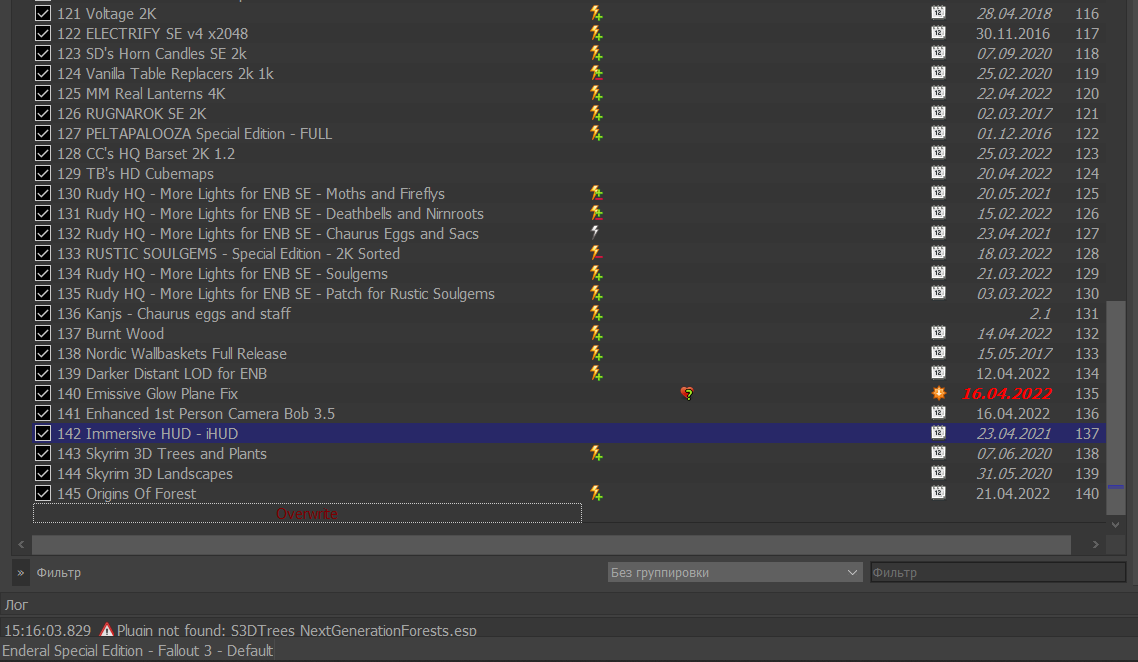Viewport: 1138px width, 662px height.
Task: Uncheck the Nordic Wallbaskets Full Release mod
Action: click(x=43, y=354)
